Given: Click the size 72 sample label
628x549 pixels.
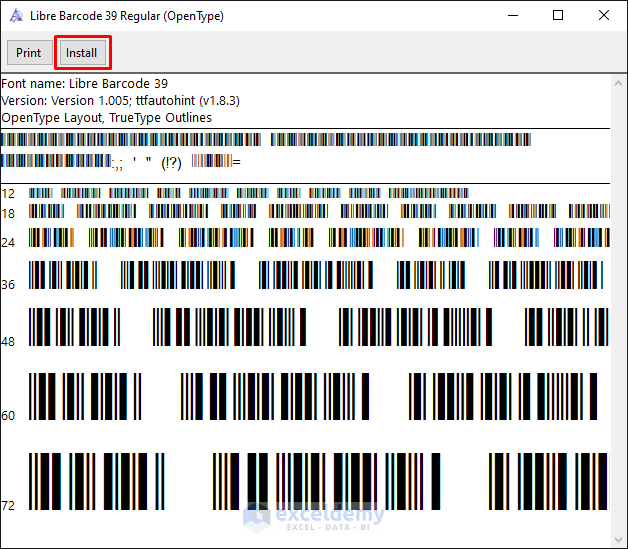Looking at the screenshot, I should coord(8,506).
